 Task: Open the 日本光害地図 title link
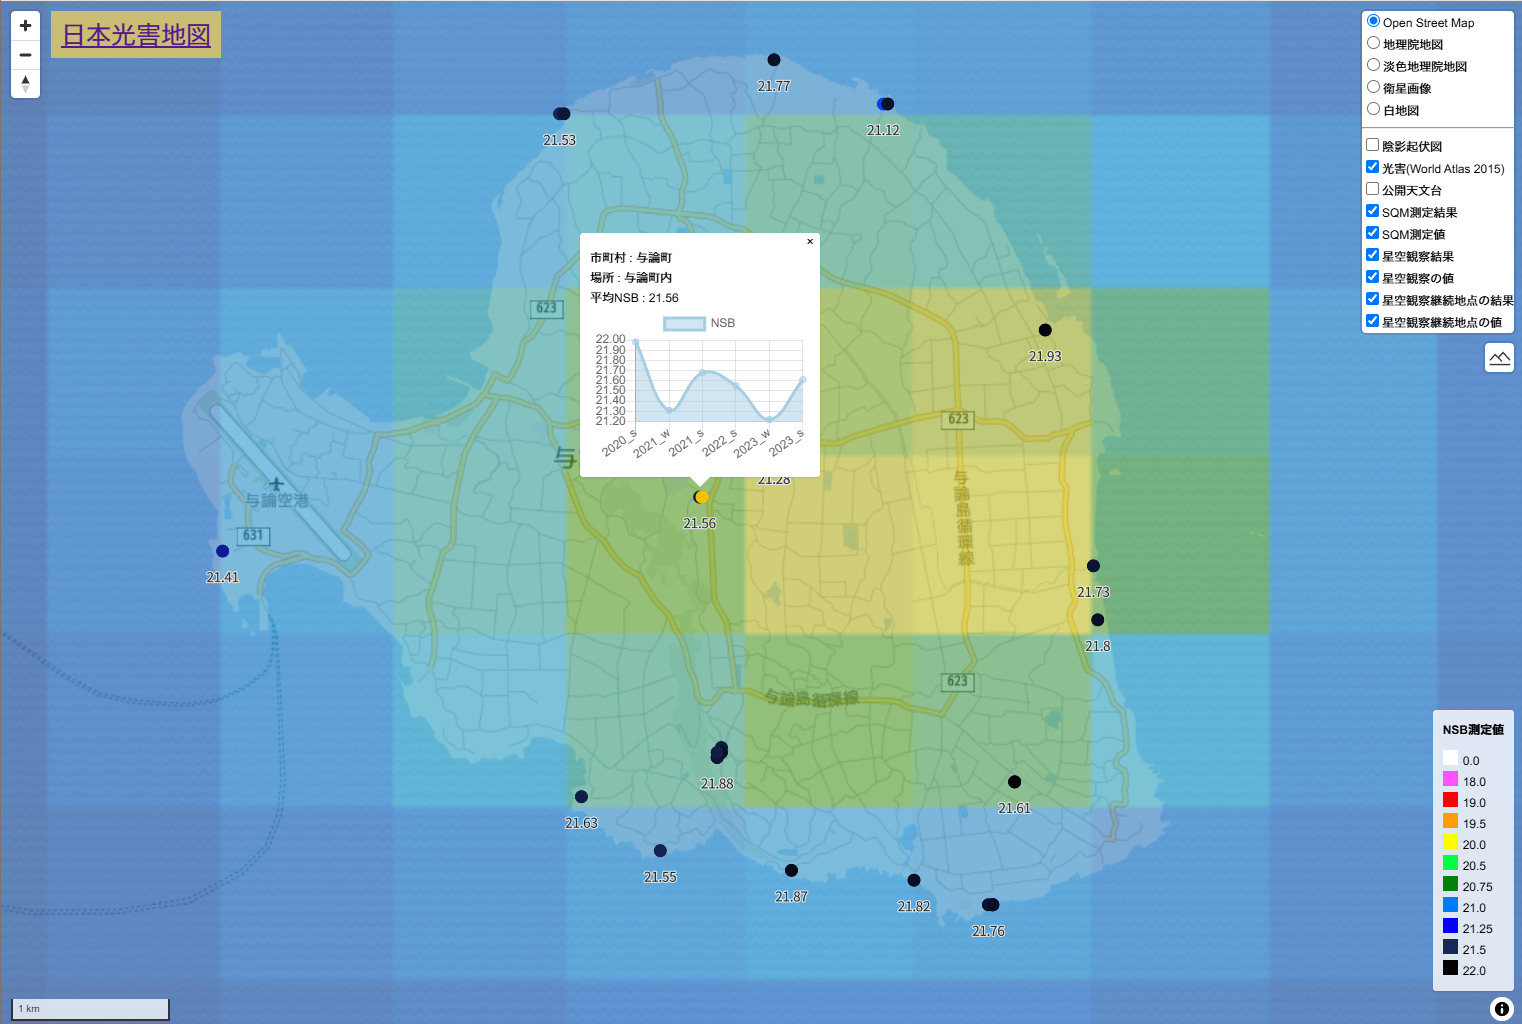click(136, 35)
